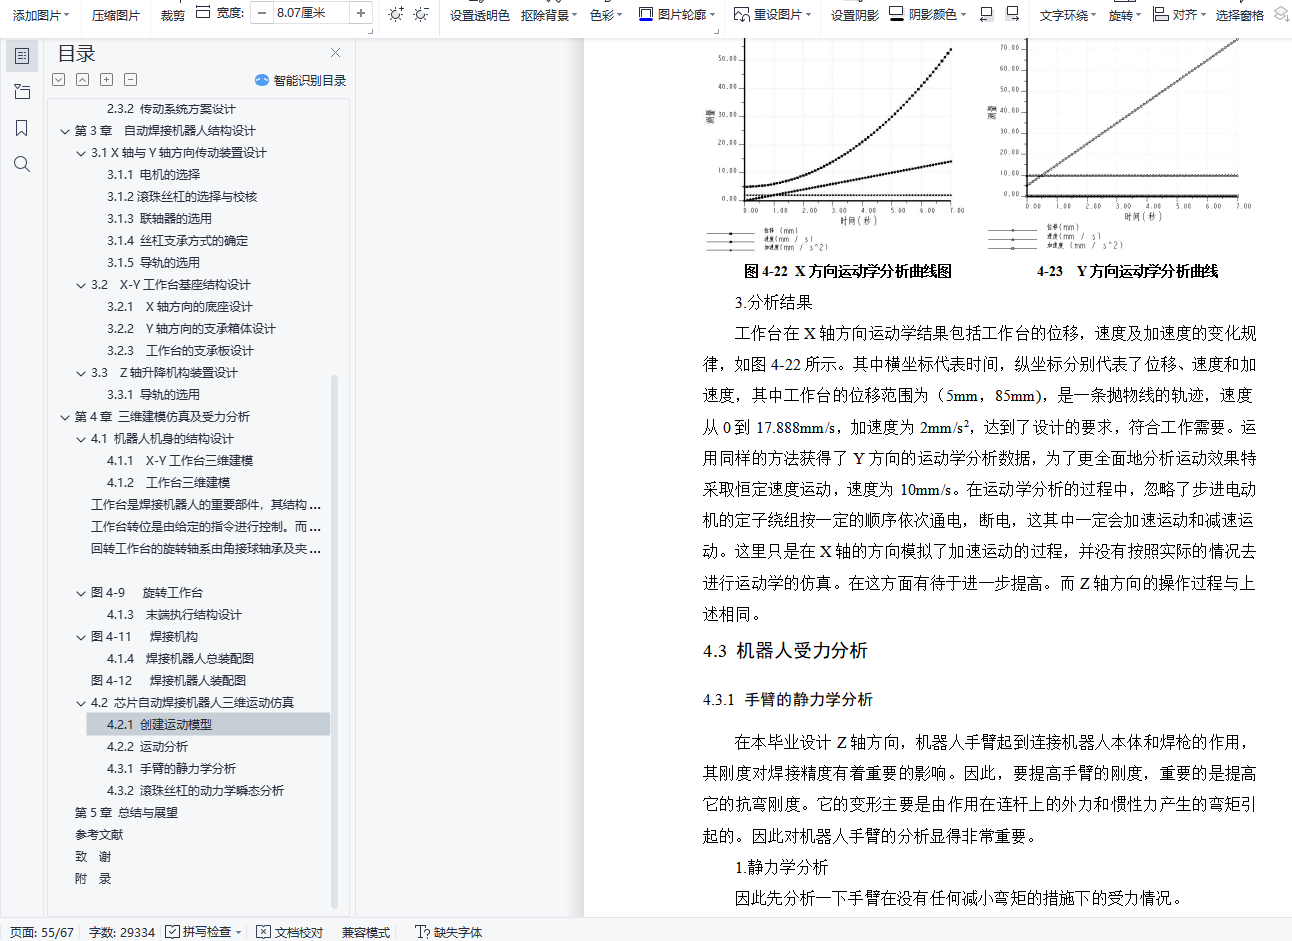The image size is (1292, 941).
Task: Open the search sidebar icon
Action: pyautogui.click(x=22, y=164)
